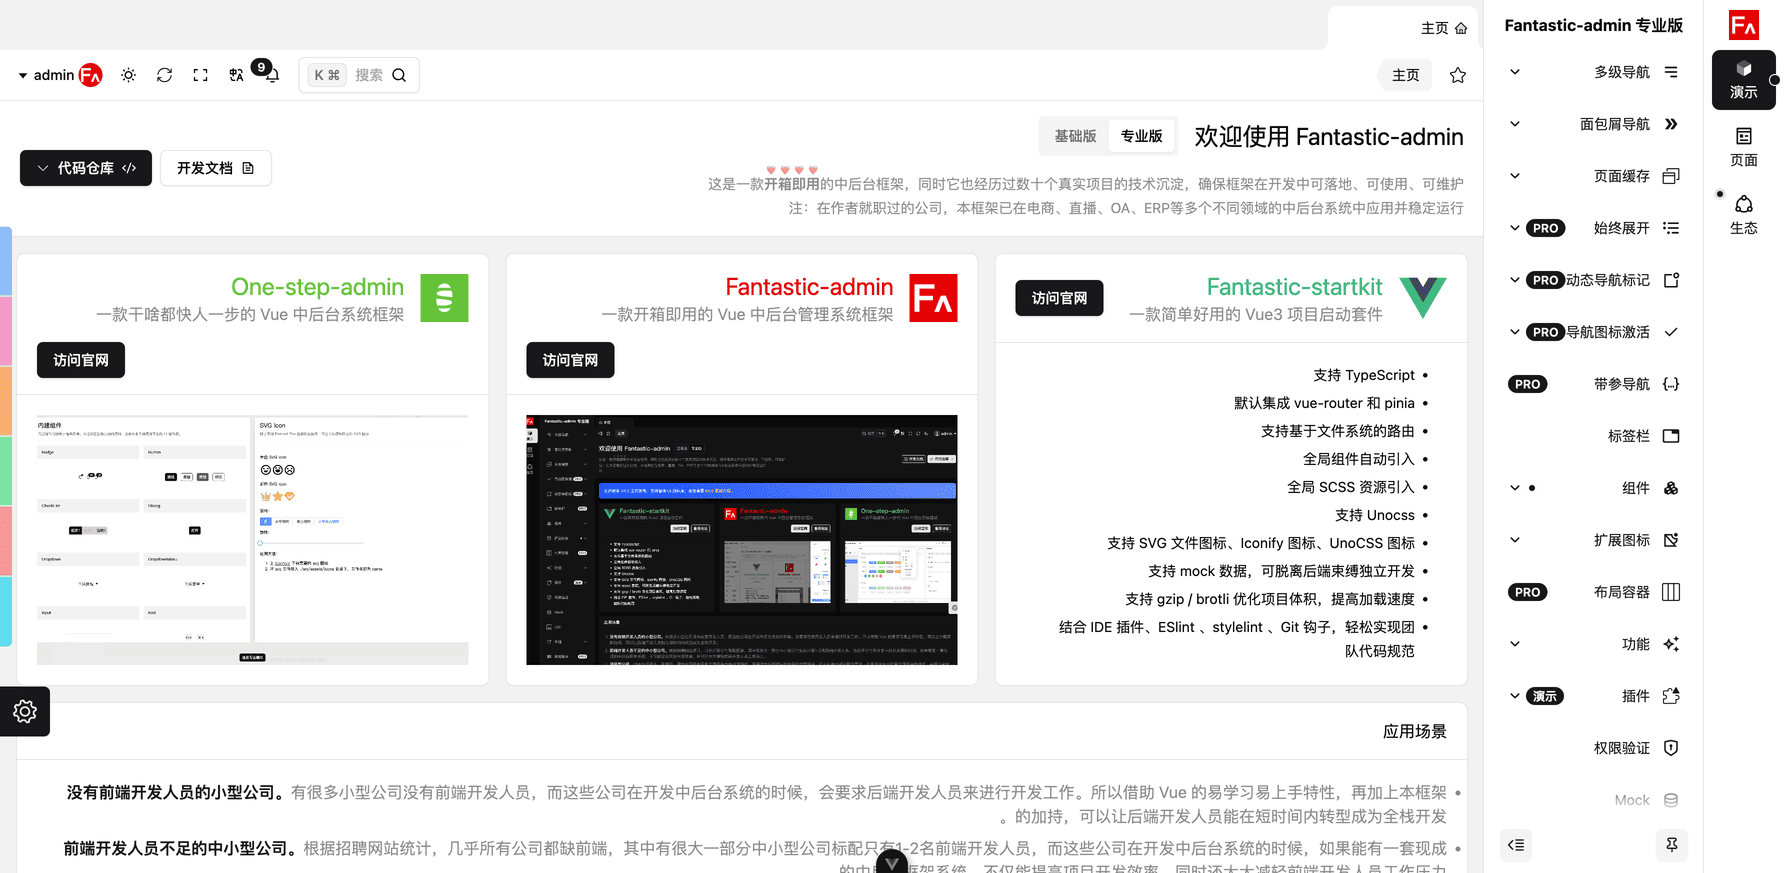This screenshot has height=873, width=1784.
Task: Select the 页面 main navigation item
Action: [x=1743, y=146]
